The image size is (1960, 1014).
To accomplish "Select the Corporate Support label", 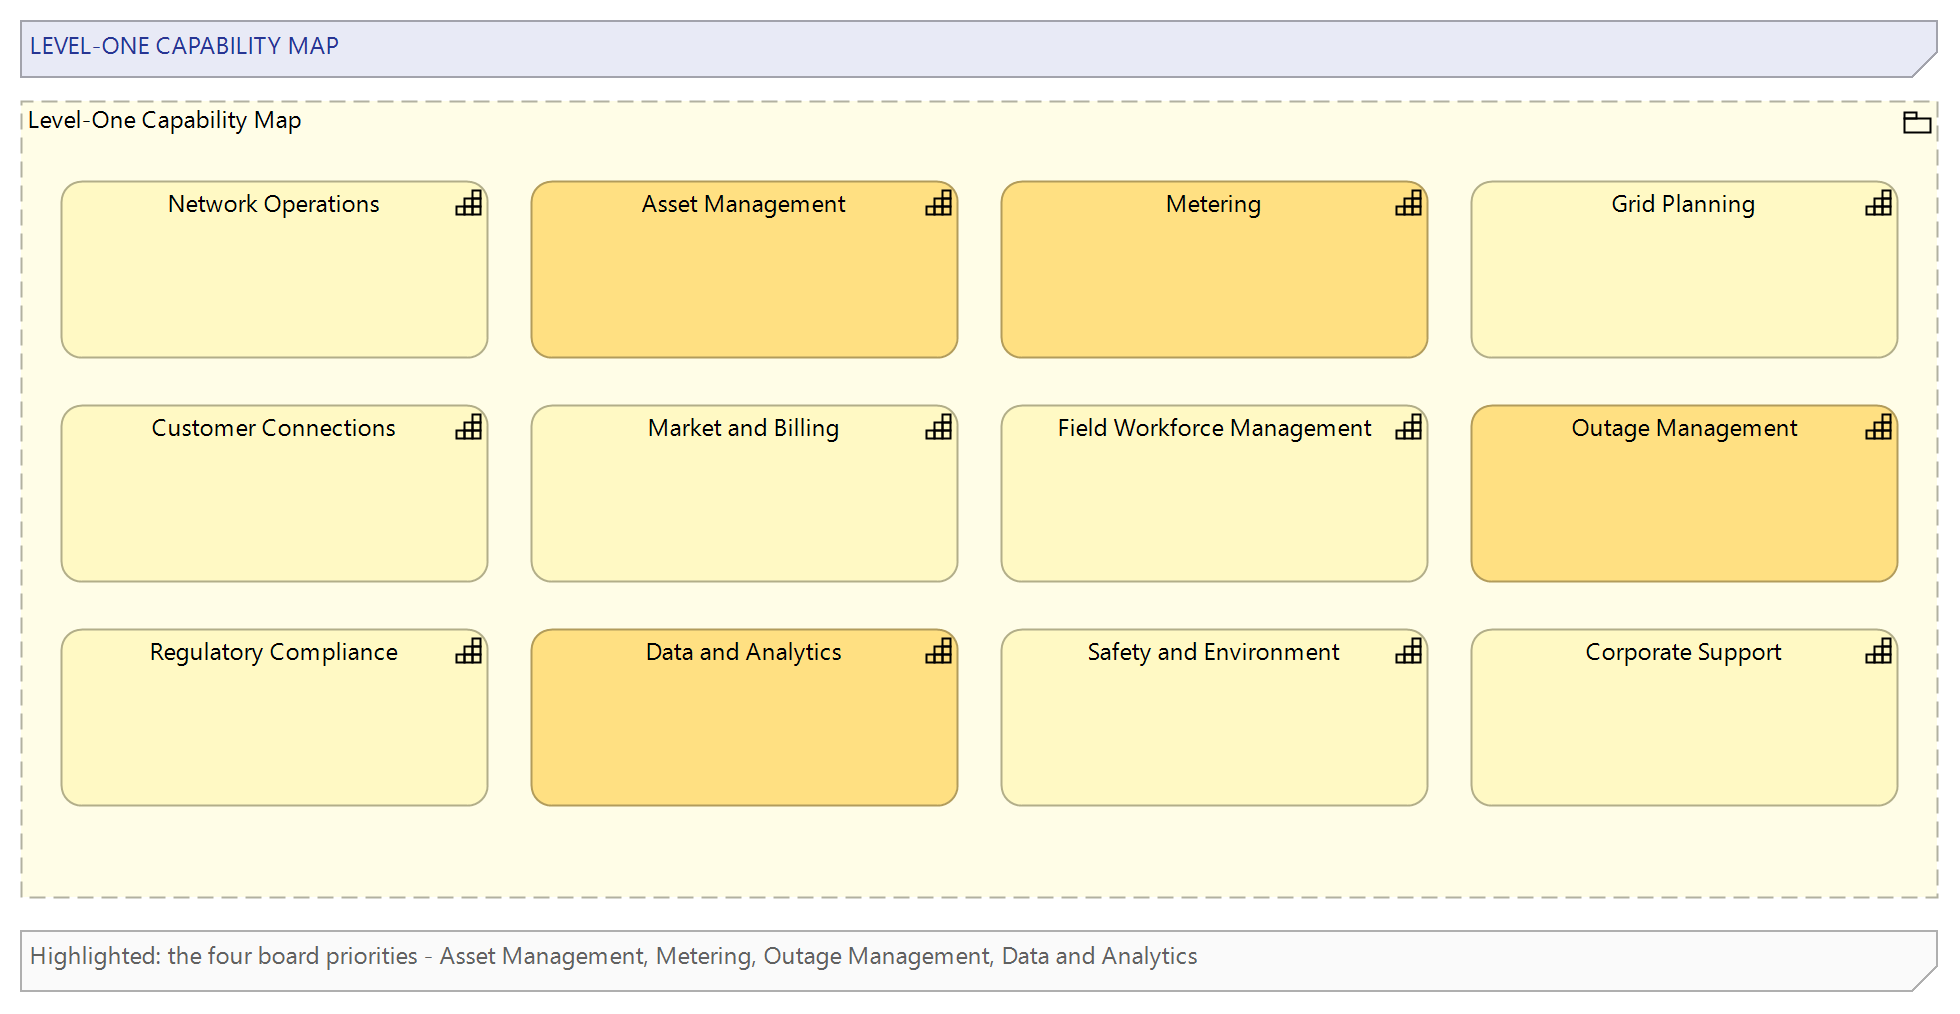I will coord(1683,652).
